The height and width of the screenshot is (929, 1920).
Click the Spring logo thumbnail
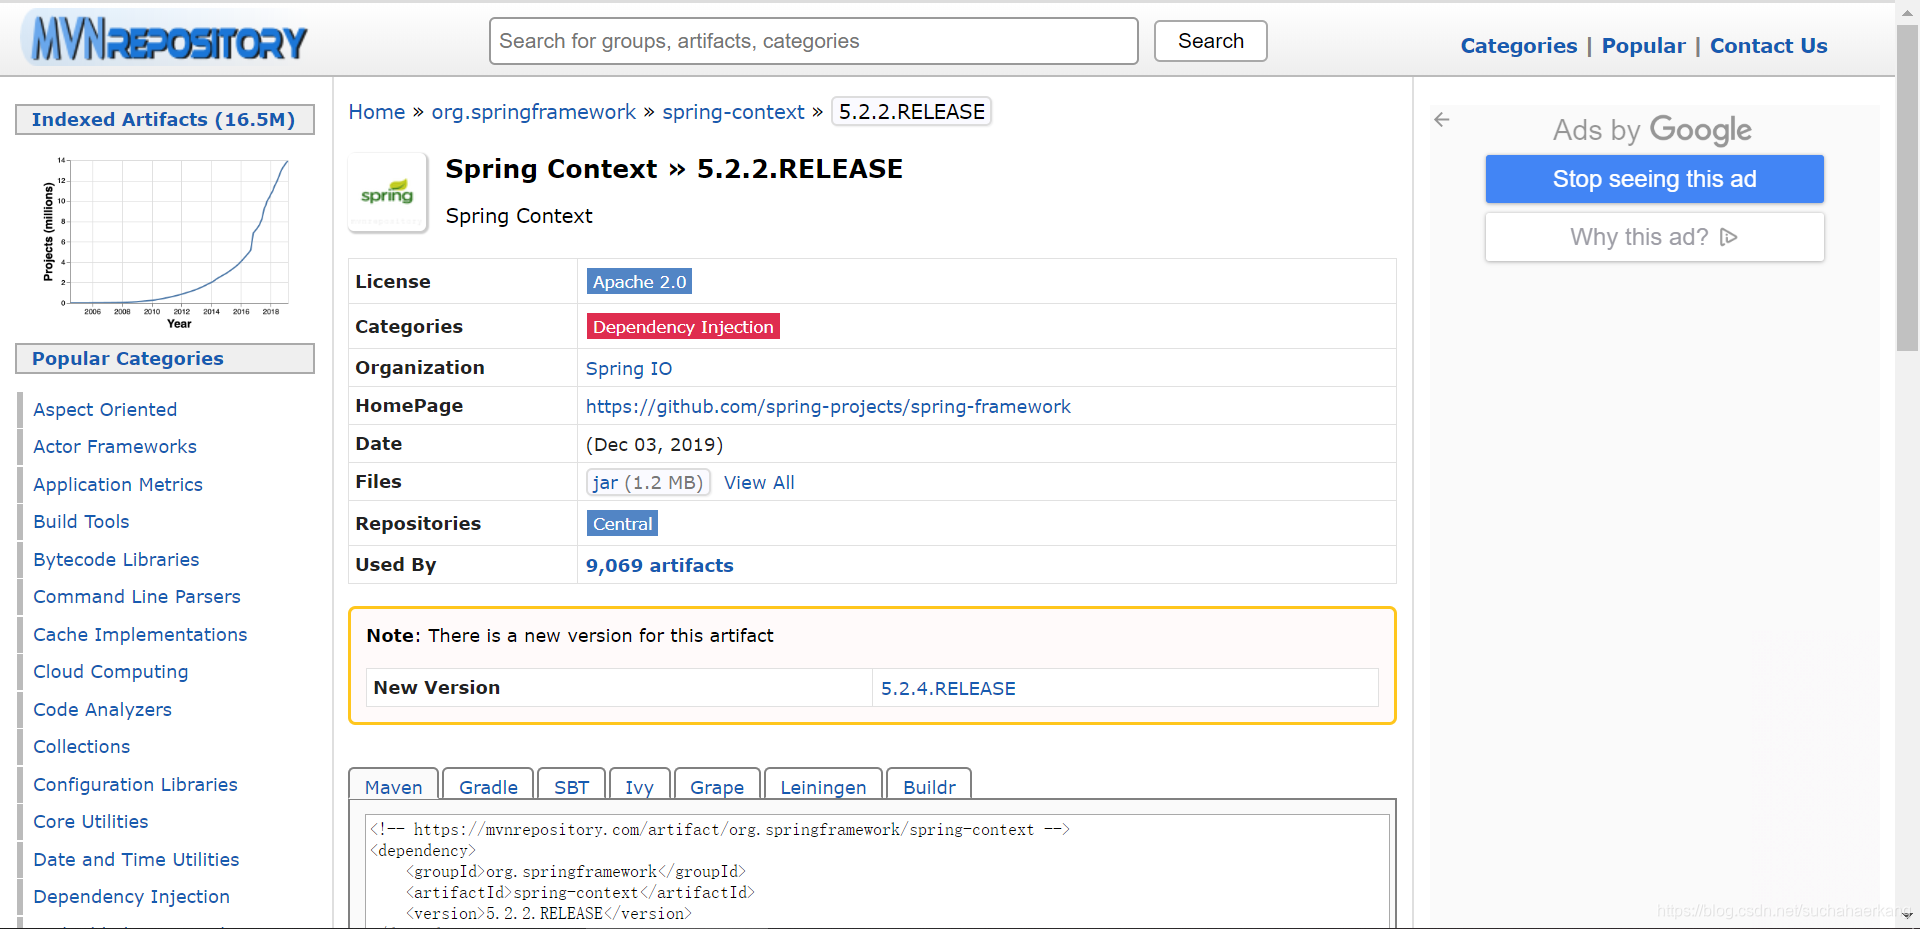[387, 193]
